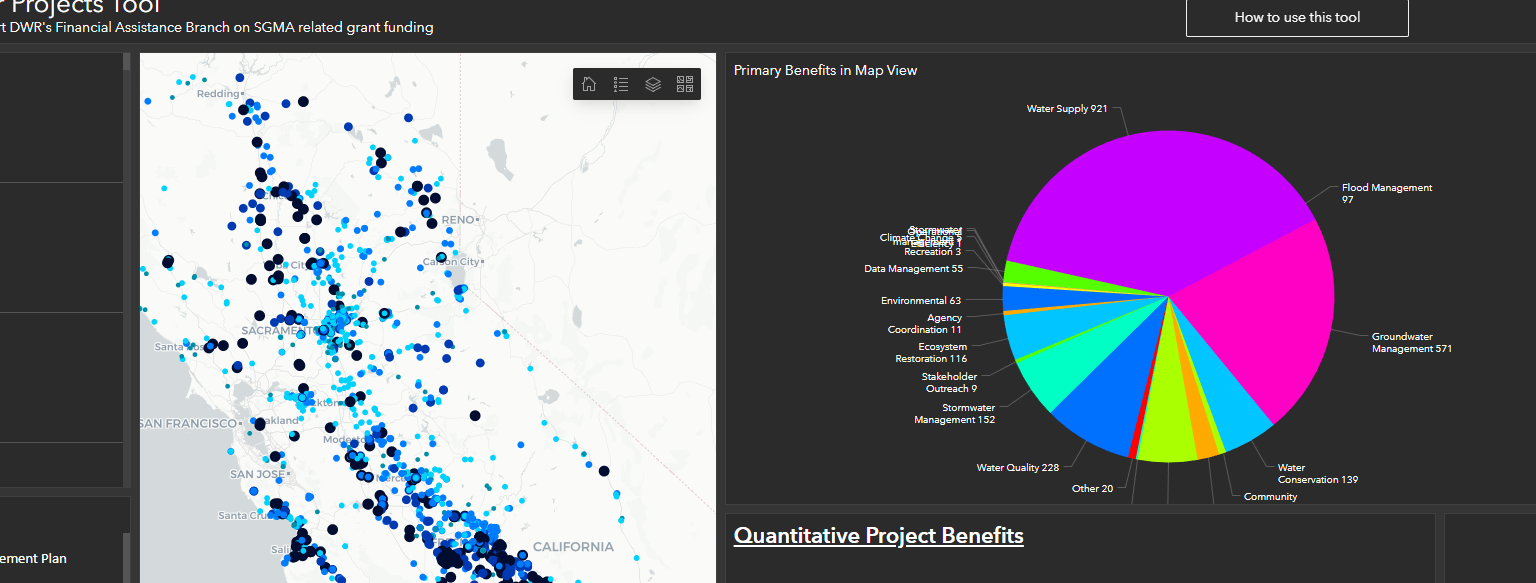Open the Basemap gallery icon

point(685,84)
